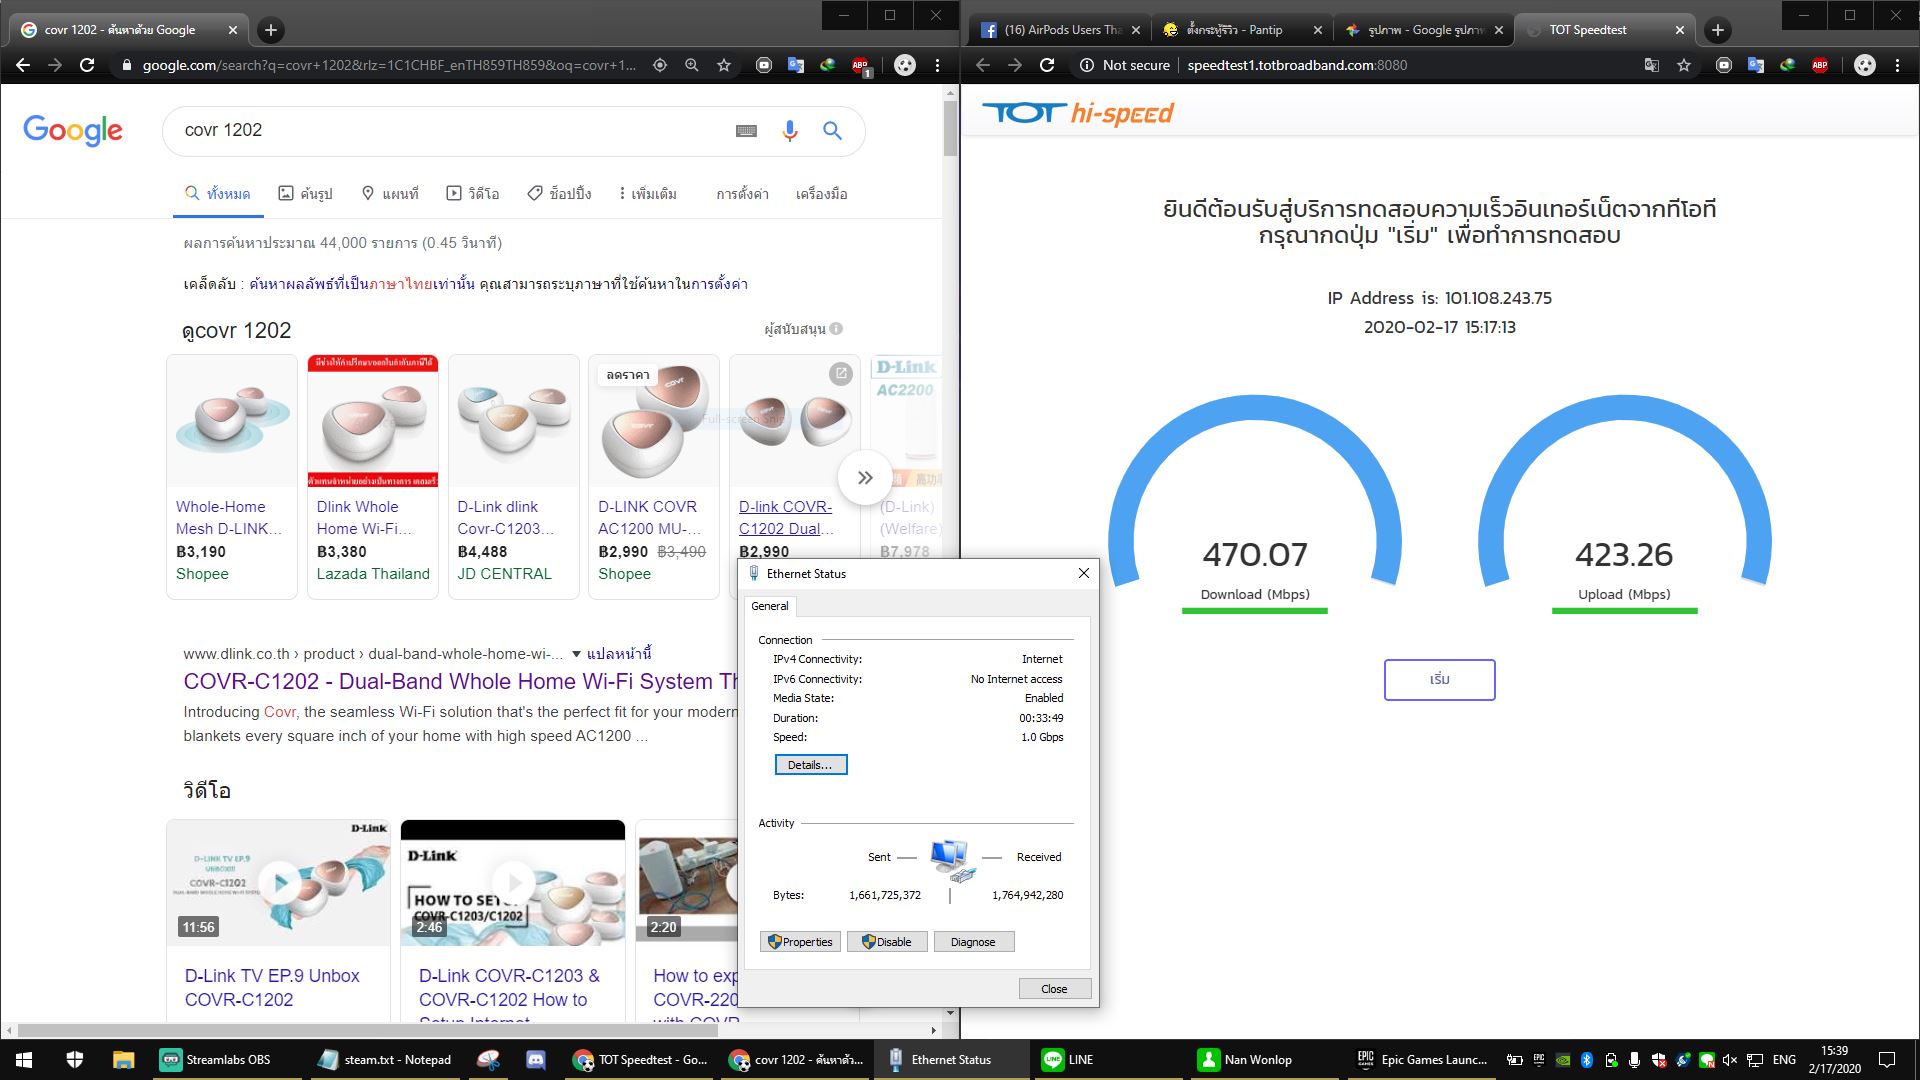Image resolution: width=1920 pixels, height=1080 pixels.
Task: Open the D-LINK COVR AC1200 sale product image
Action: pyautogui.click(x=654, y=421)
